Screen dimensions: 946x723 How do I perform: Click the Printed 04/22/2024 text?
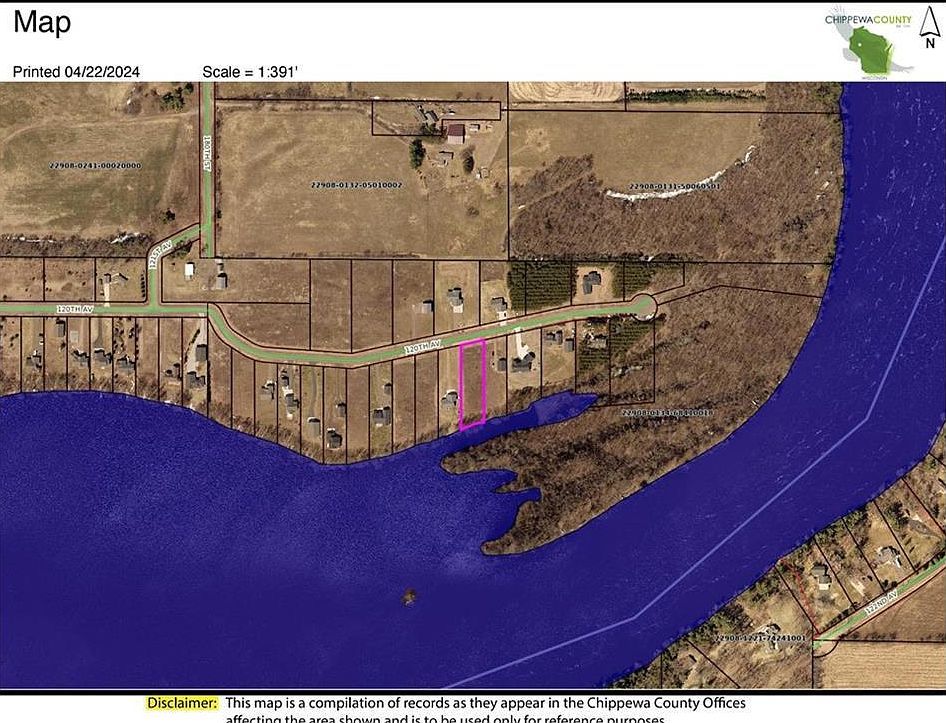75,71
